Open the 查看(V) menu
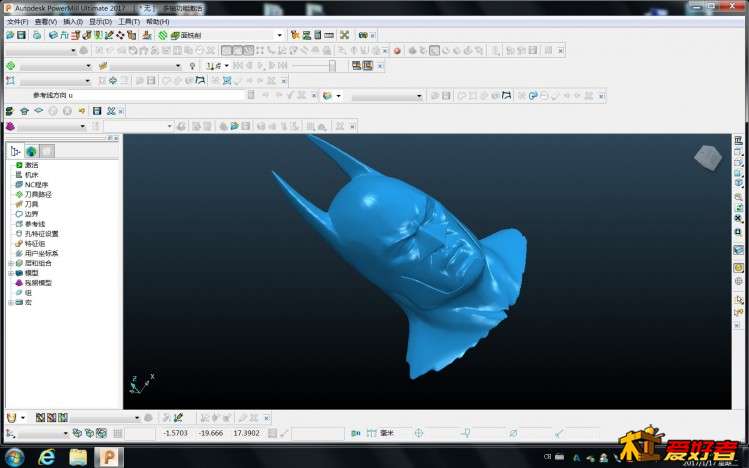The height and width of the screenshot is (468, 749). (x=46, y=22)
